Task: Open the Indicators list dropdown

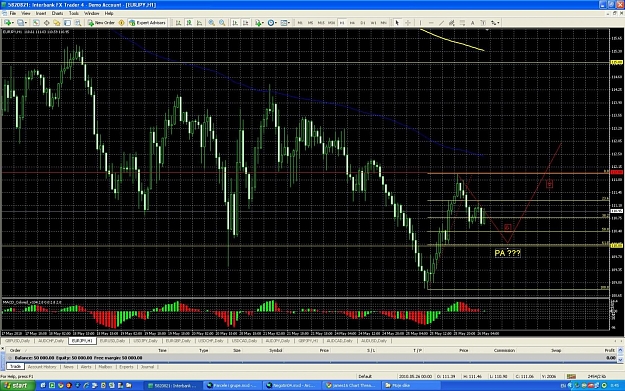Action: pos(259,23)
